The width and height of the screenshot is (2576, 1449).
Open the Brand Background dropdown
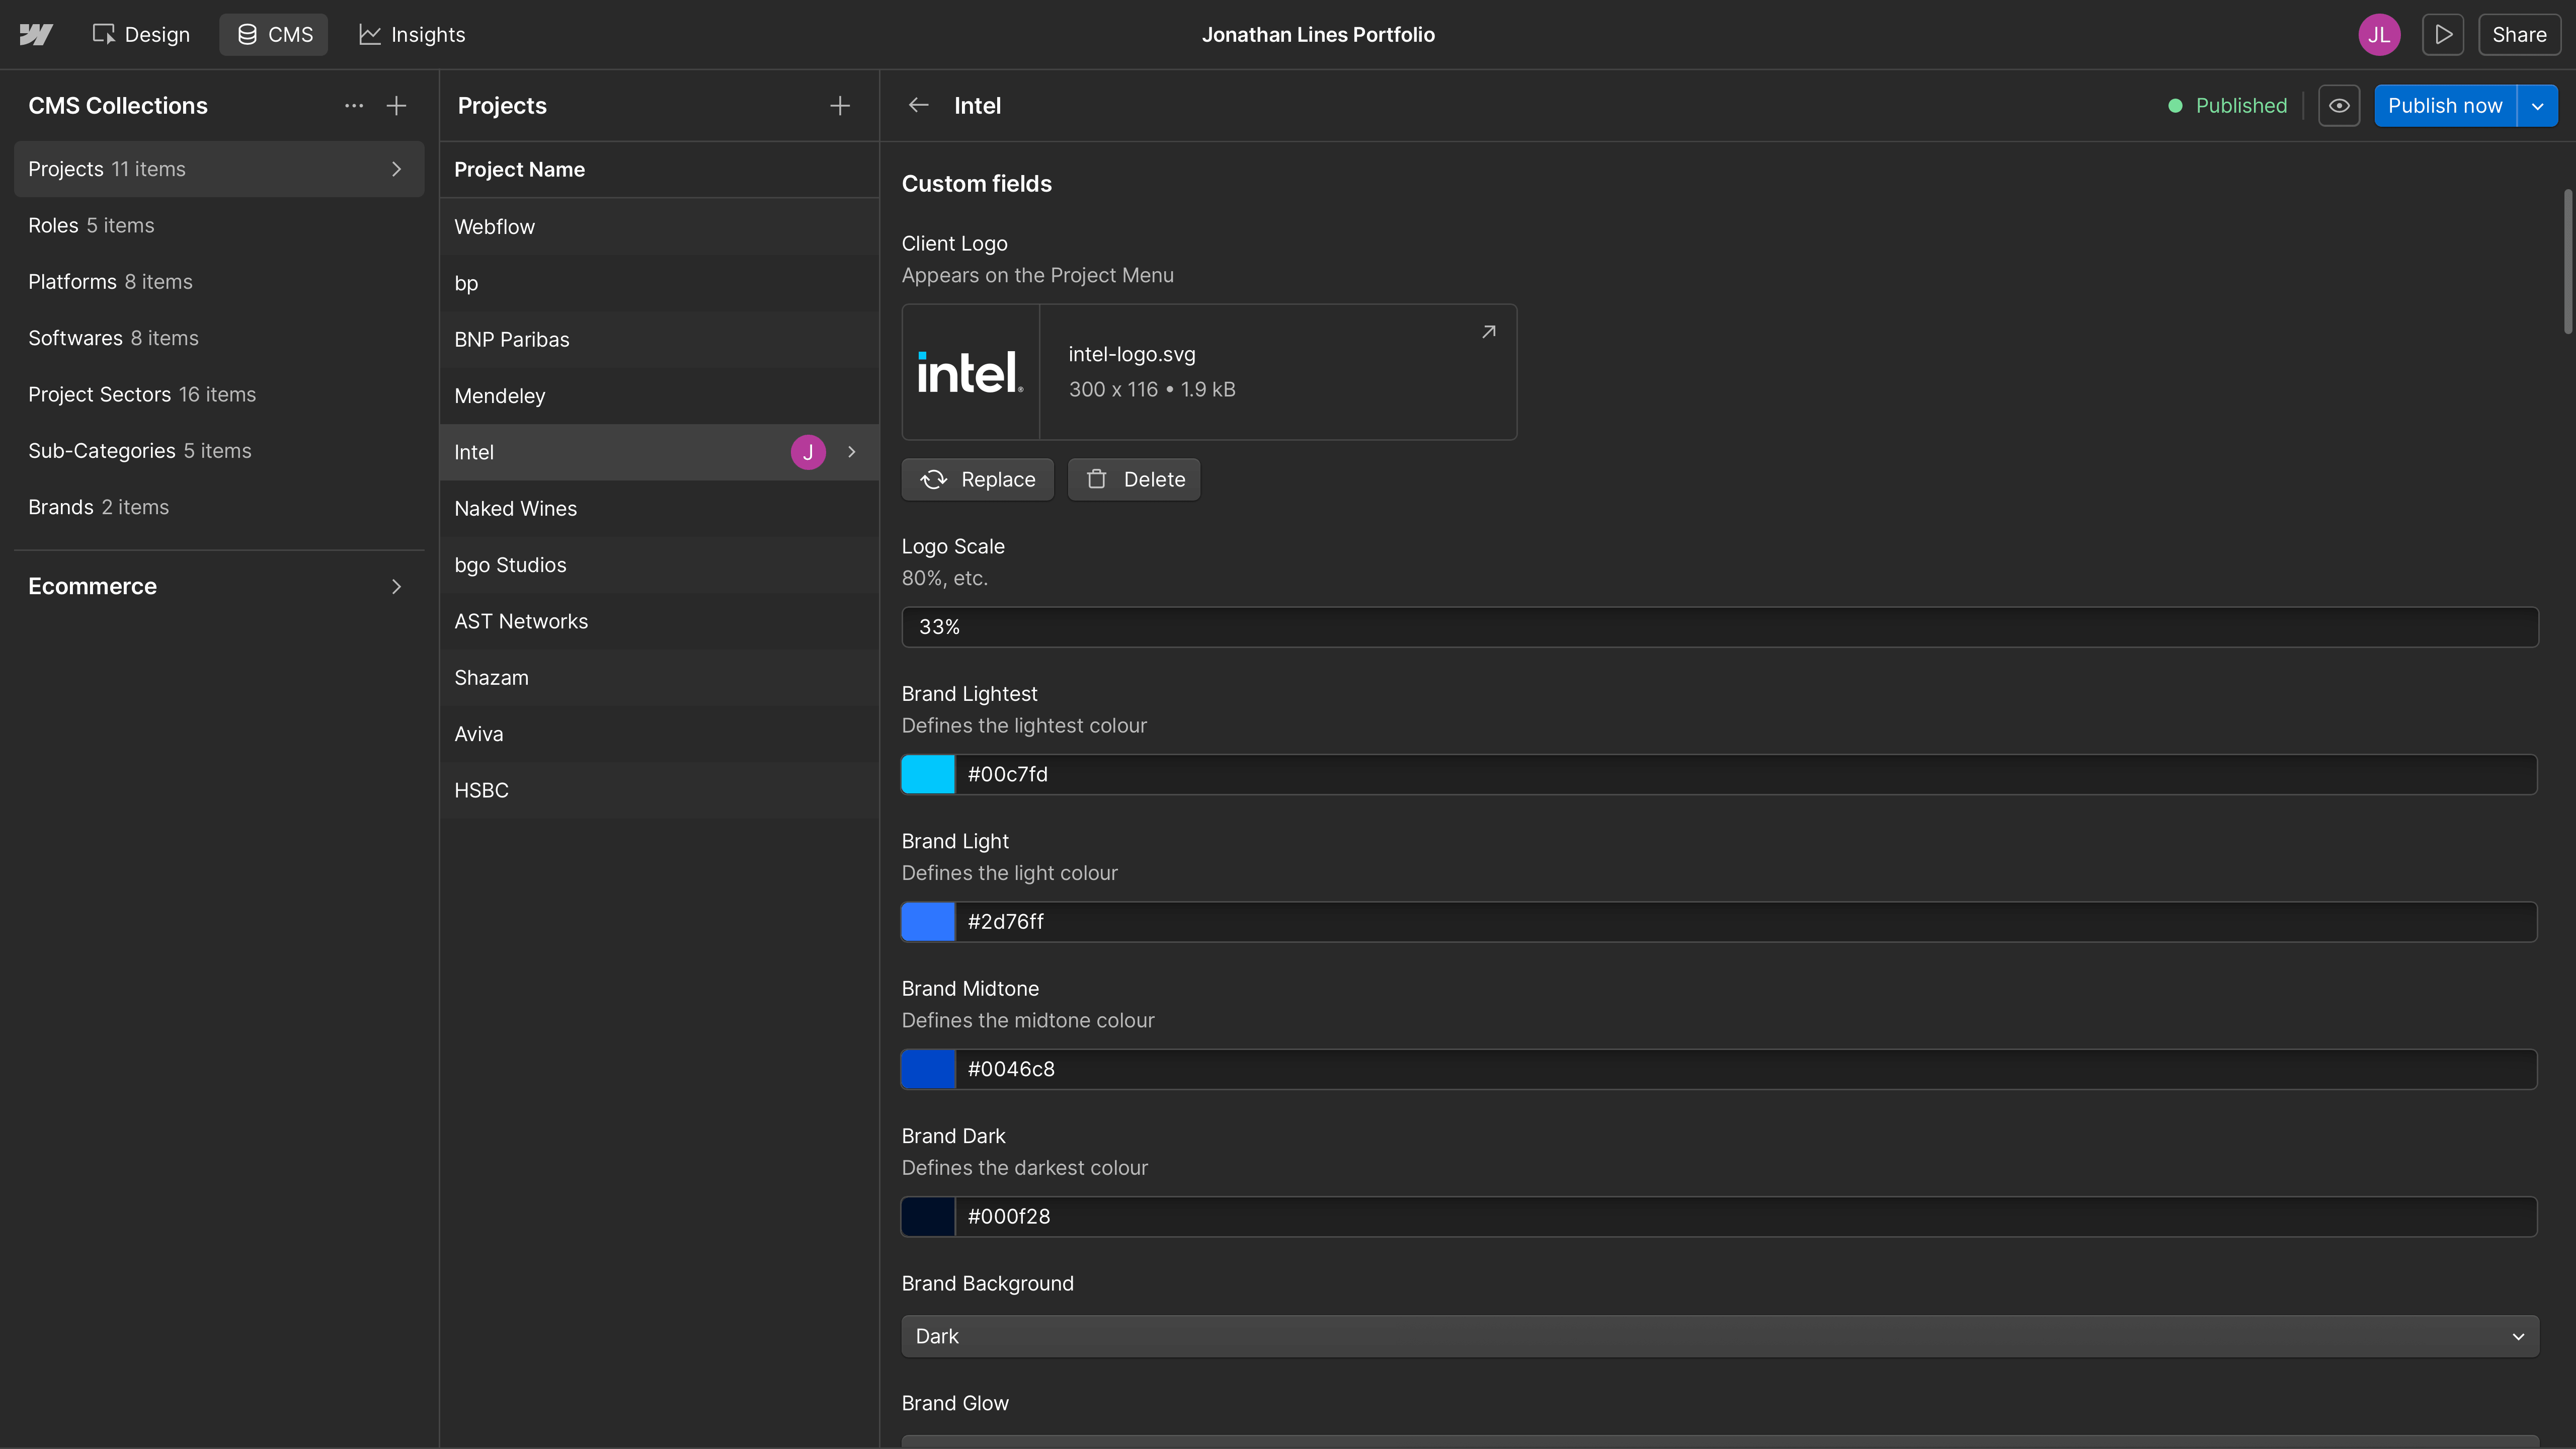click(x=1720, y=1337)
